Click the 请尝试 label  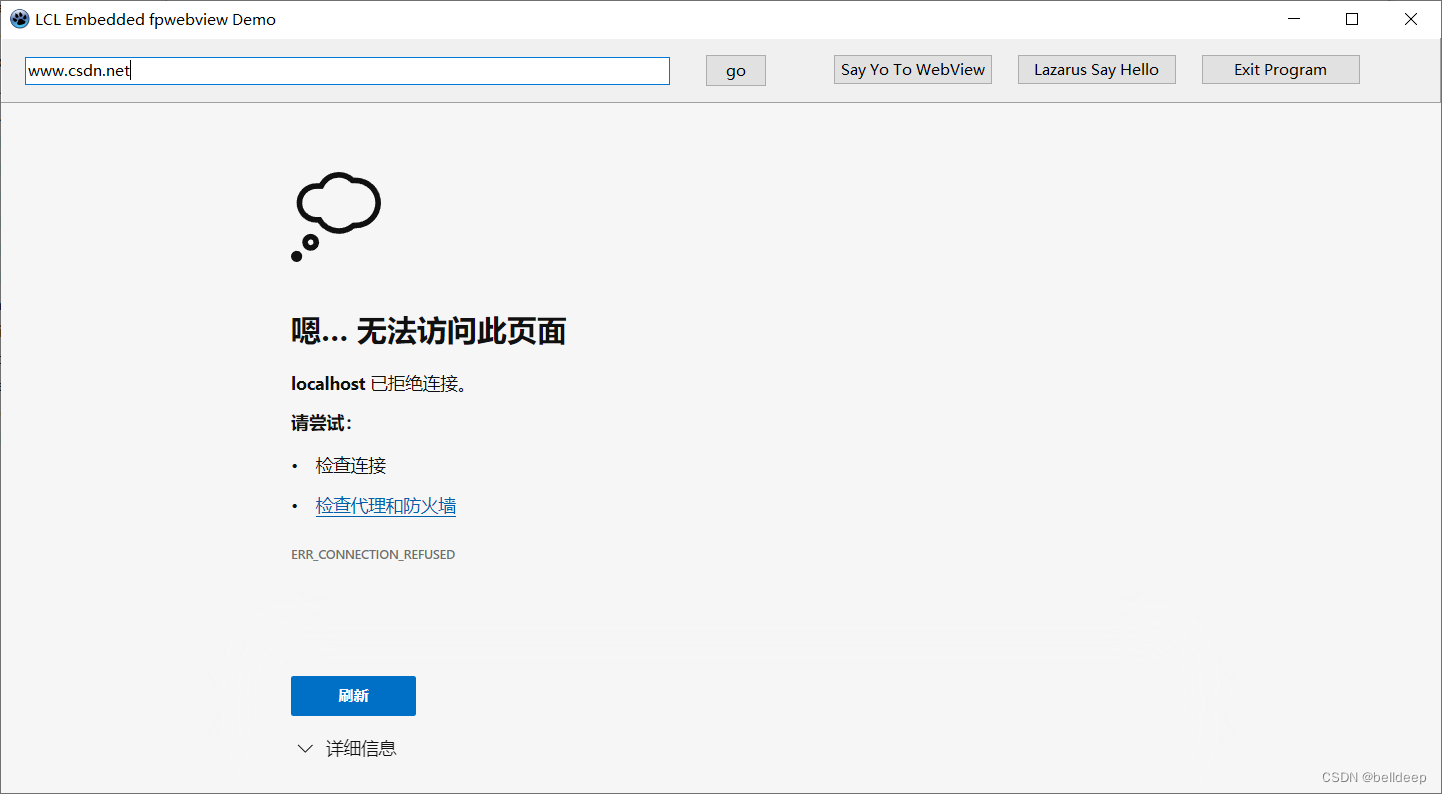click(321, 424)
